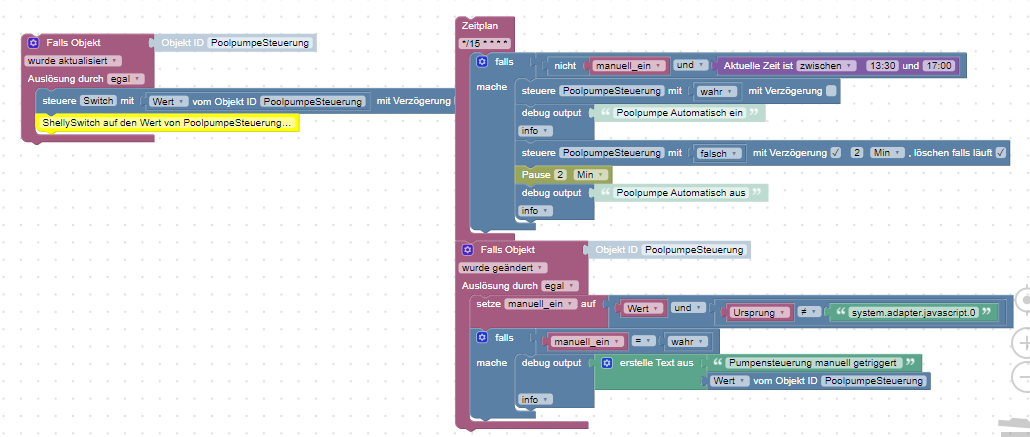
Task: Click the workspace zoom-in plus control
Action: (x=1023, y=342)
